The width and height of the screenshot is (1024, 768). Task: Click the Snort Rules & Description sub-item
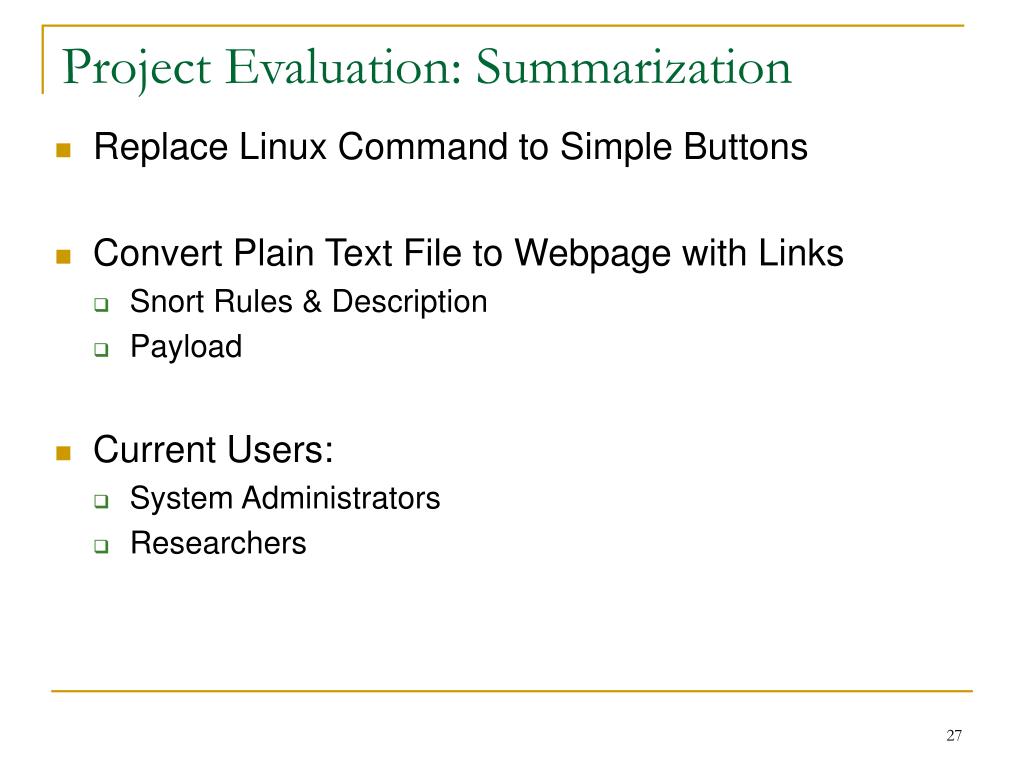309,302
